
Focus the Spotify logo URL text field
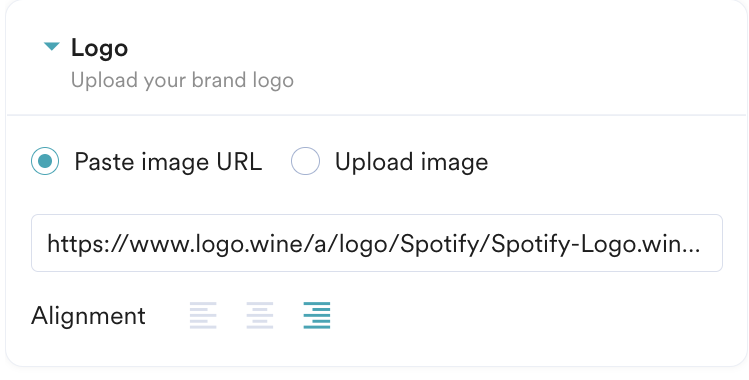(377, 243)
